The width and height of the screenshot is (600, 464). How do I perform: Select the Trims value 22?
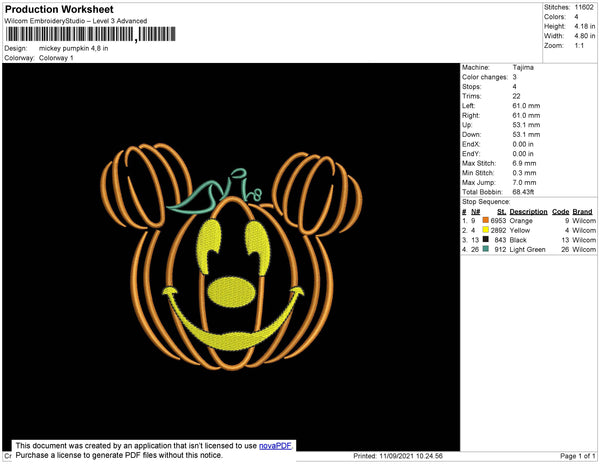click(516, 96)
